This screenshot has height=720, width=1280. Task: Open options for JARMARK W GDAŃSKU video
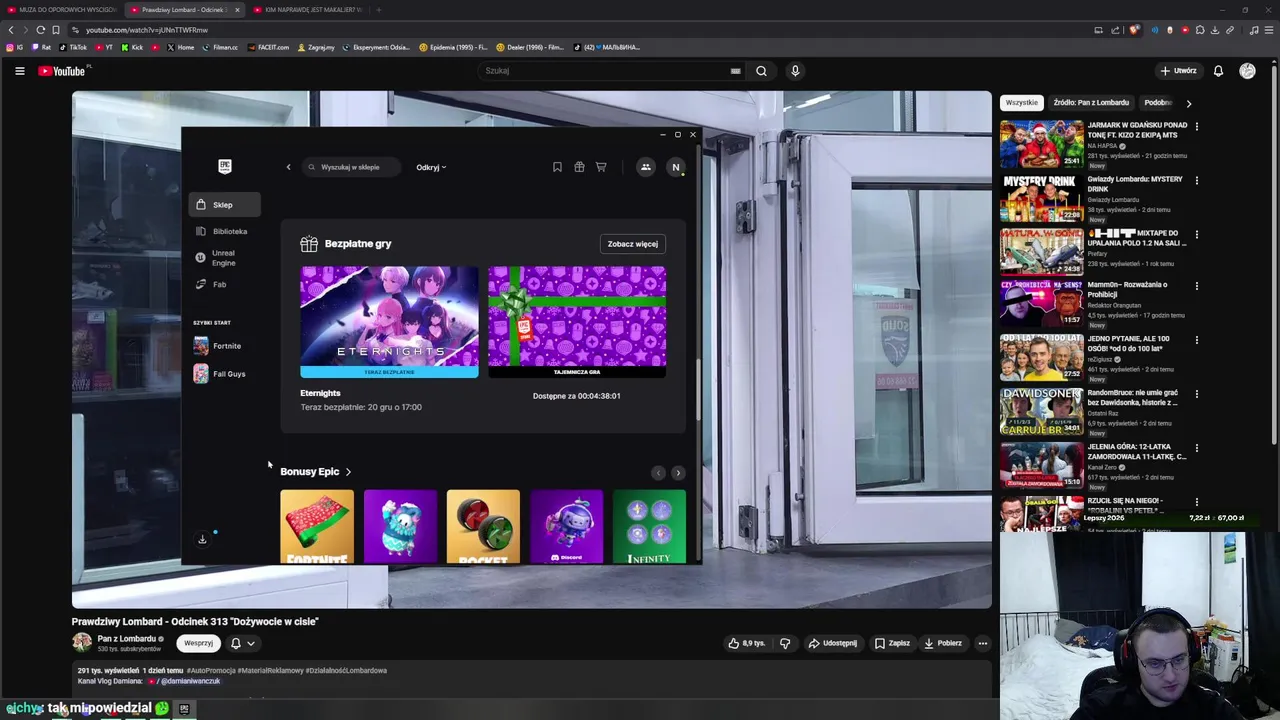coord(1196,126)
